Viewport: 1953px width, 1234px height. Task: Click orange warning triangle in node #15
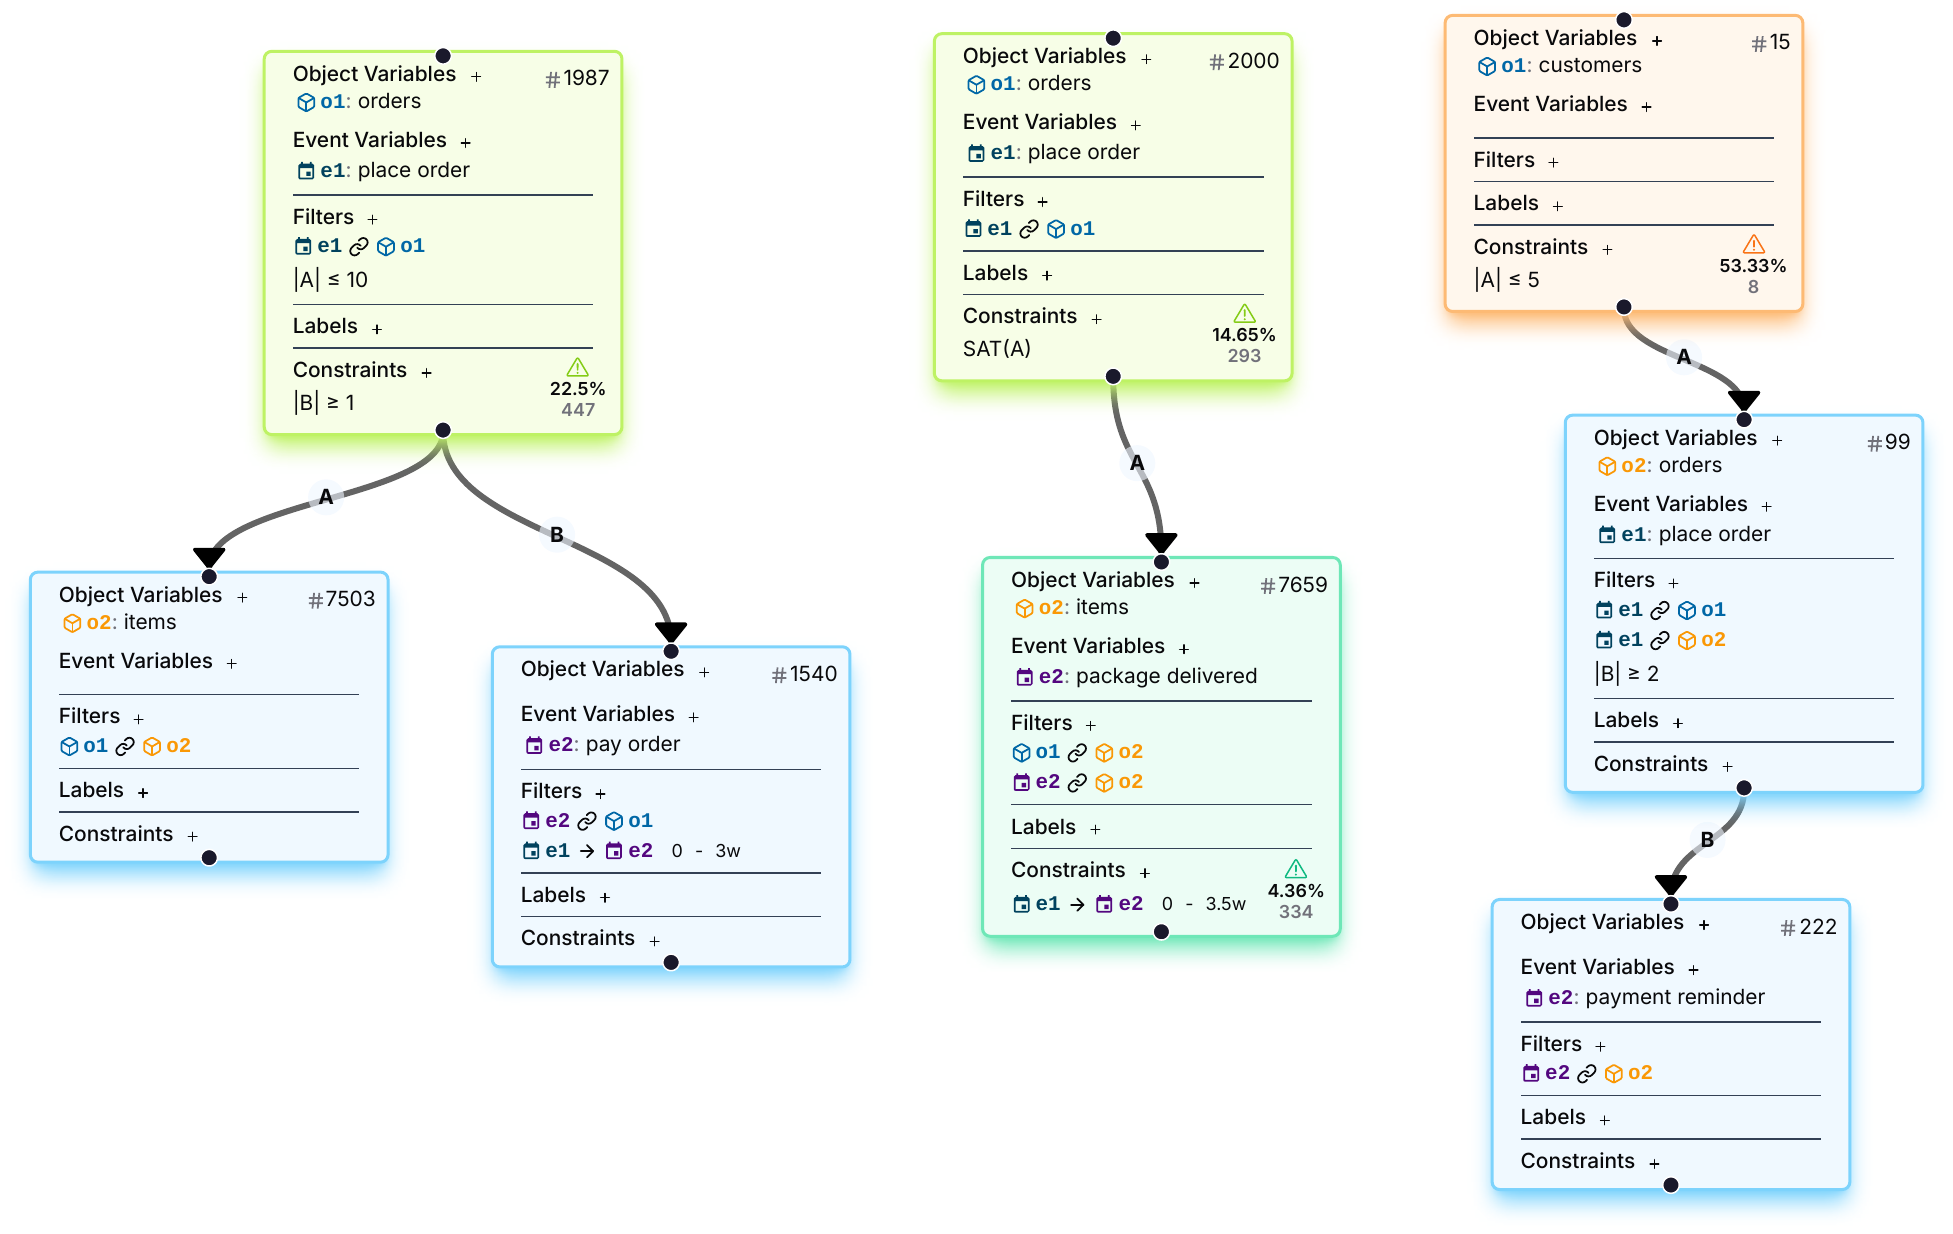[1753, 244]
